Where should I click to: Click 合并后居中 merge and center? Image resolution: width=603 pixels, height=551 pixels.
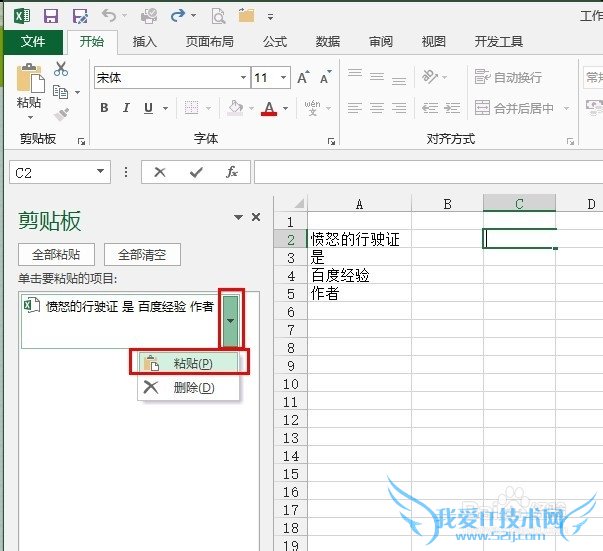pyautogui.click(x=514, y=108)
